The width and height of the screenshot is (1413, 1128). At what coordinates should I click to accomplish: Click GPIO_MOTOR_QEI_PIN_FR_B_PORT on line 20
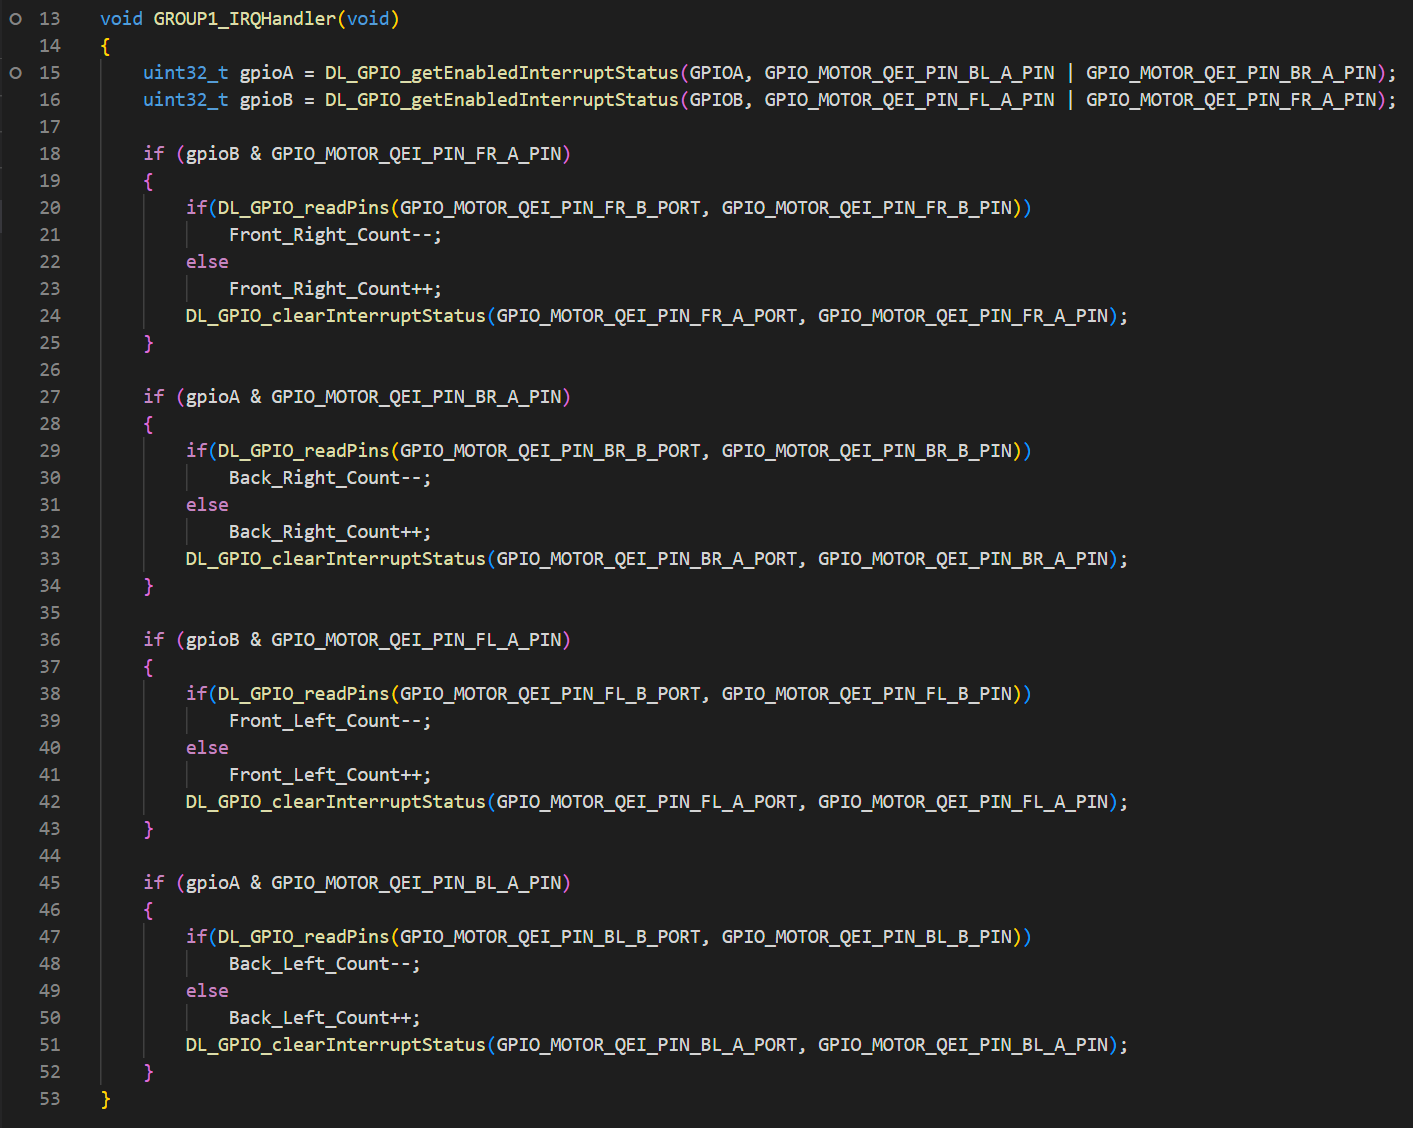pos(550,208)
